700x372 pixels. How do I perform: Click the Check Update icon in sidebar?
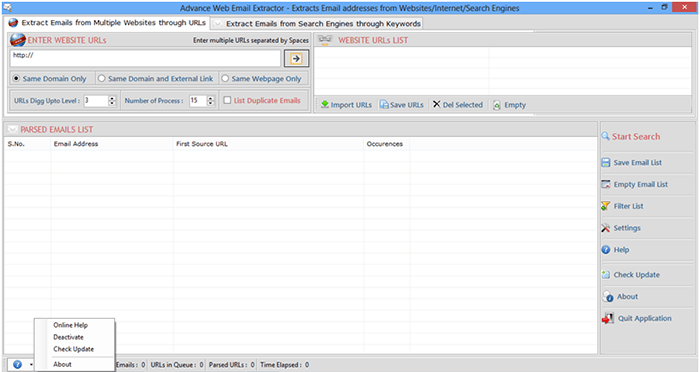tap(605, 275)
